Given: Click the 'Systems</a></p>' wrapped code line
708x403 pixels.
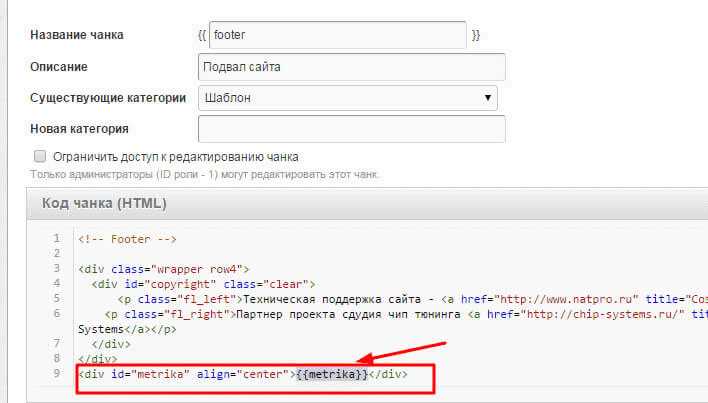Looking at the screenshot, I should [x=127, y=329].
